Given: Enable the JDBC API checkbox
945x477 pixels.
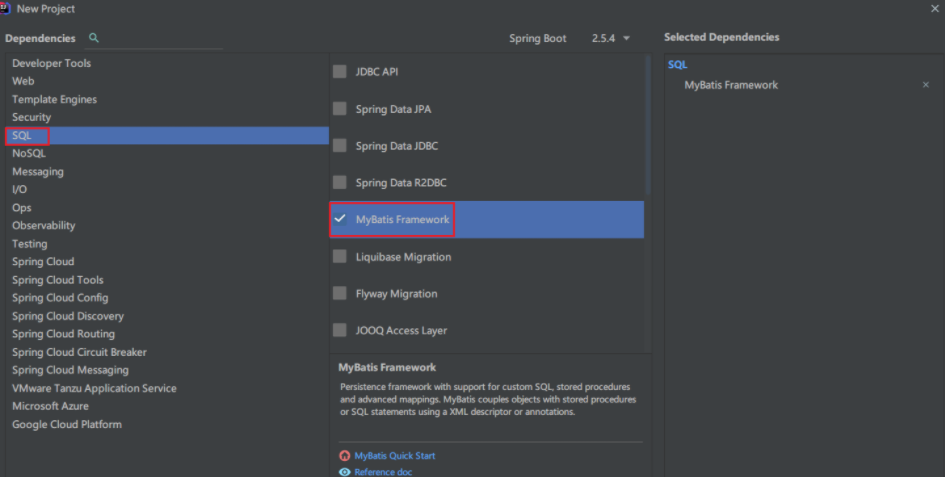Looking at the screenshot, I should pyautogui.click(x=339, y=72).
